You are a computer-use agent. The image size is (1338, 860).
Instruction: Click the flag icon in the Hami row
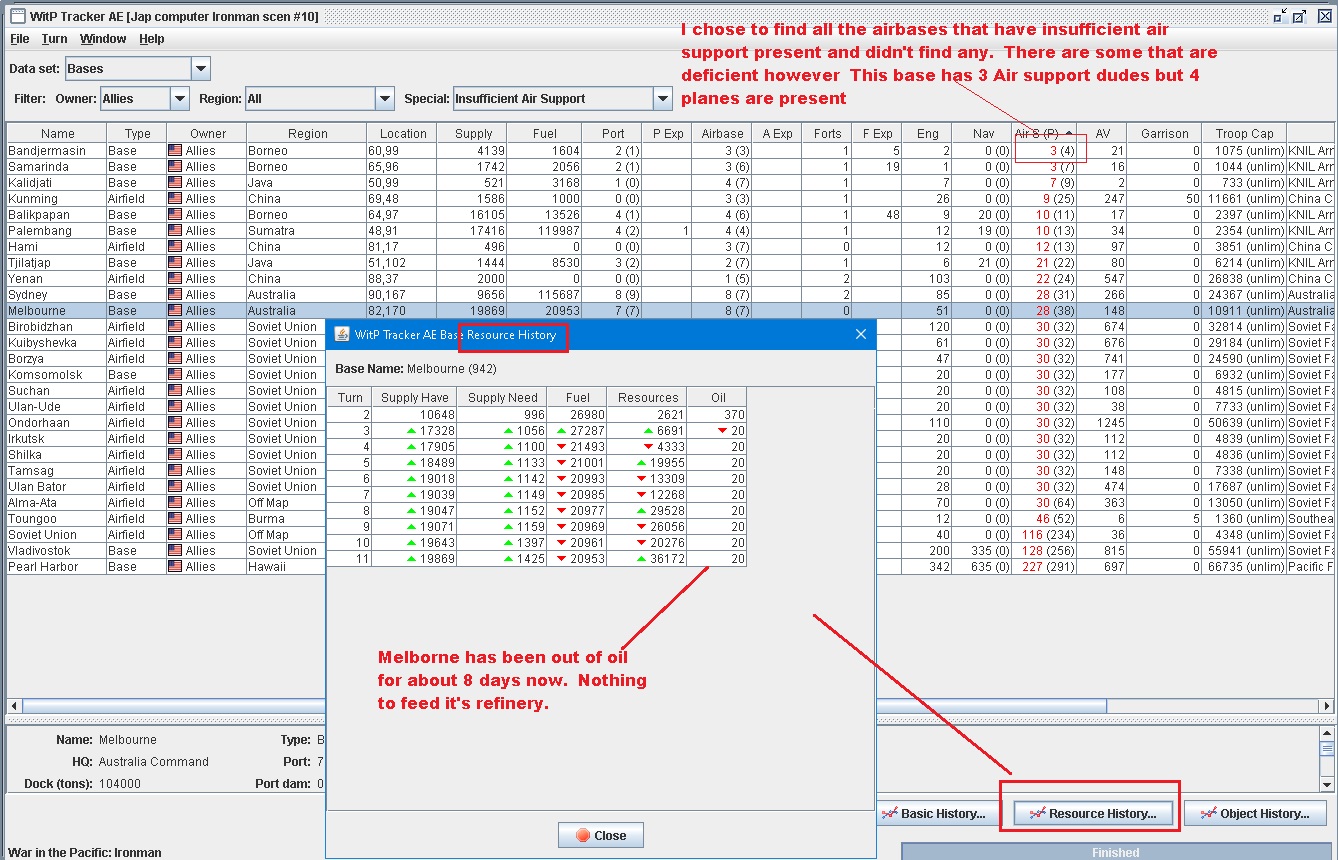click(x=175, y=247)
